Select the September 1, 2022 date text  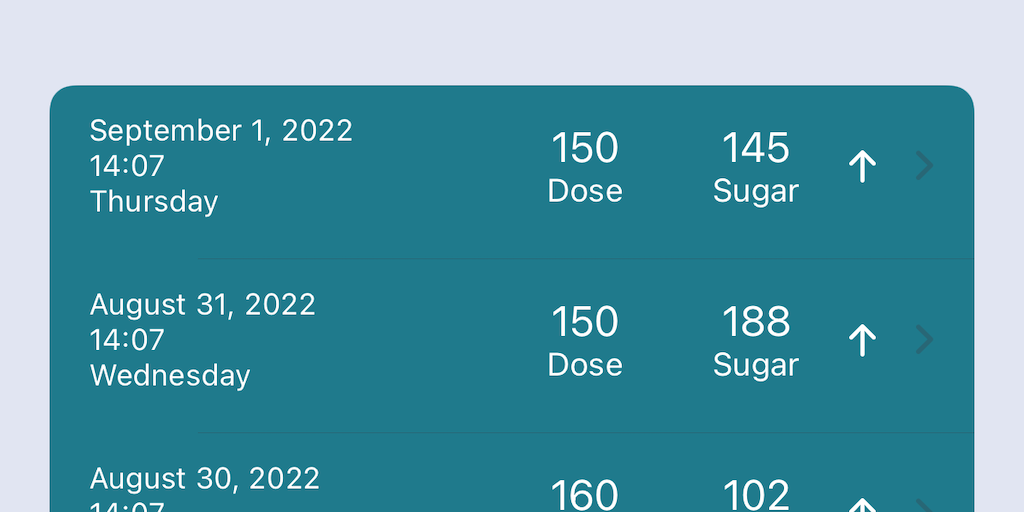coord(221,131)
